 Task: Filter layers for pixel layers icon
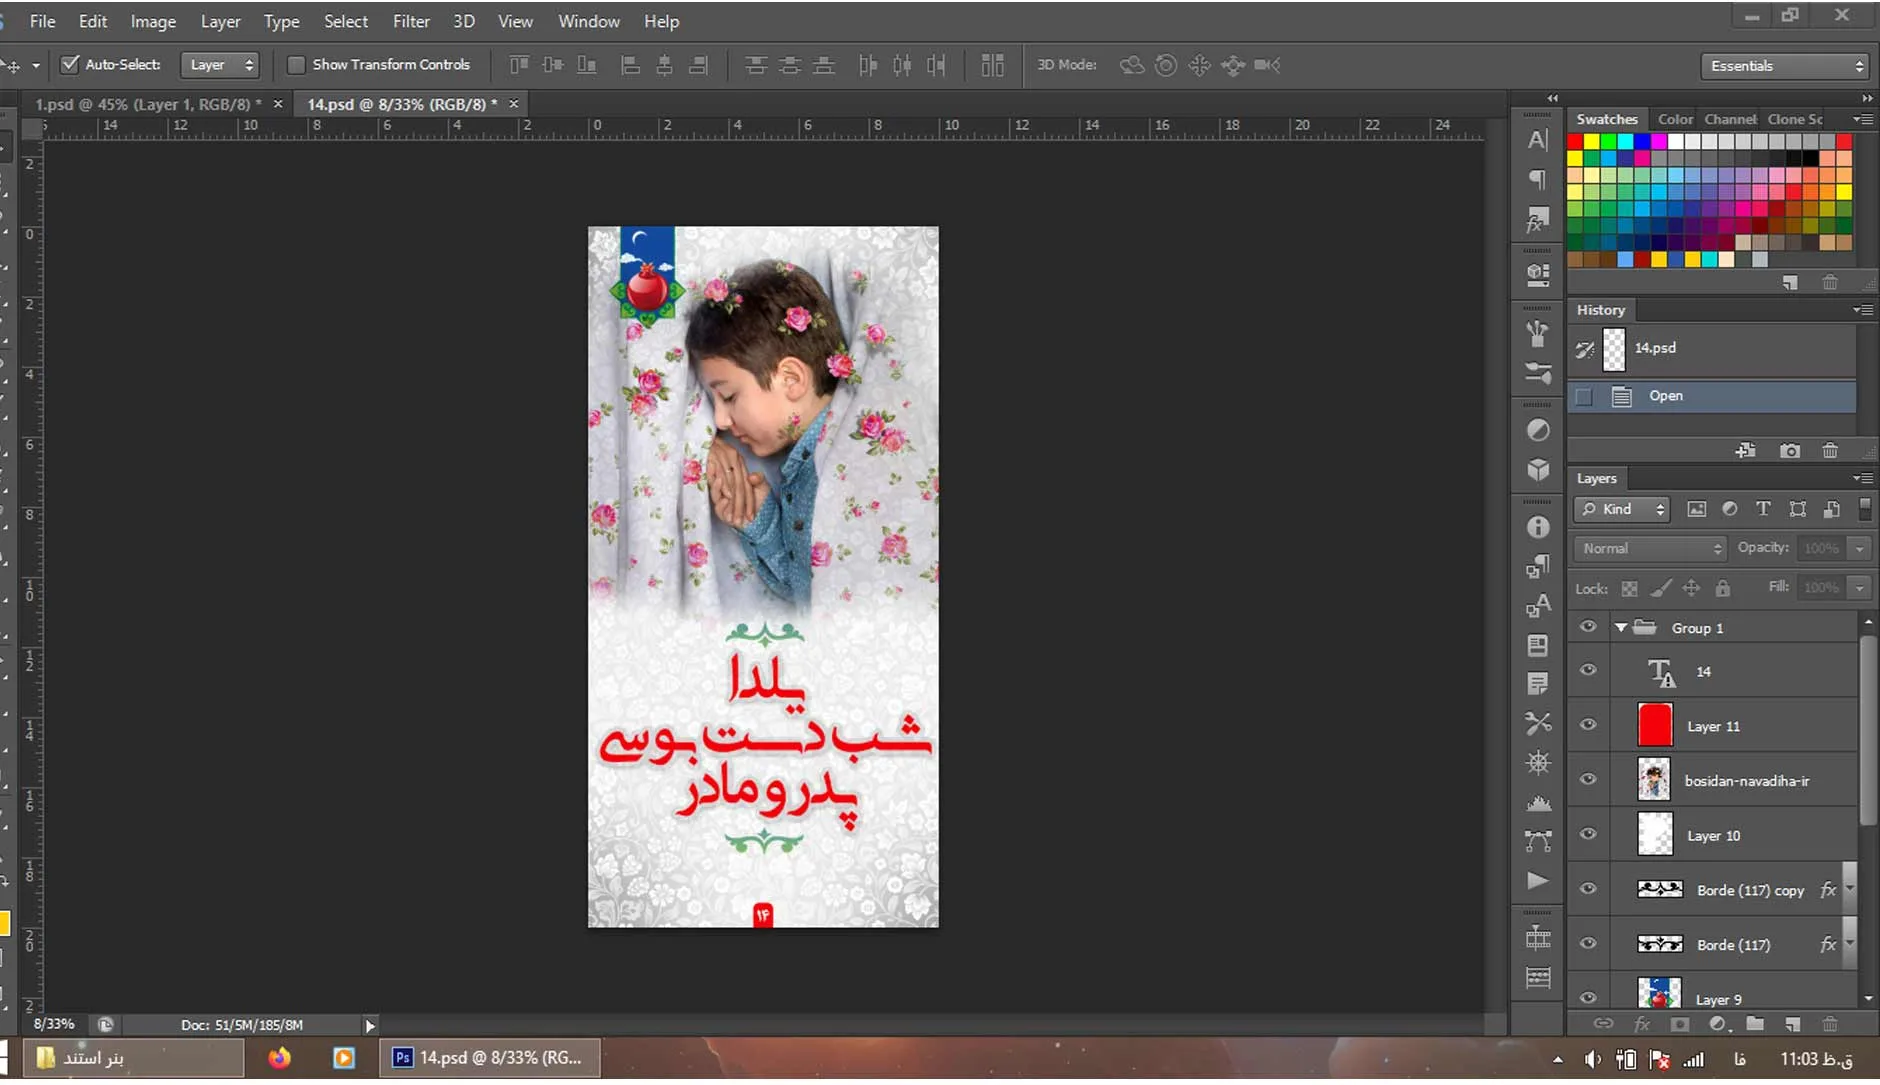click(1697, 509)
